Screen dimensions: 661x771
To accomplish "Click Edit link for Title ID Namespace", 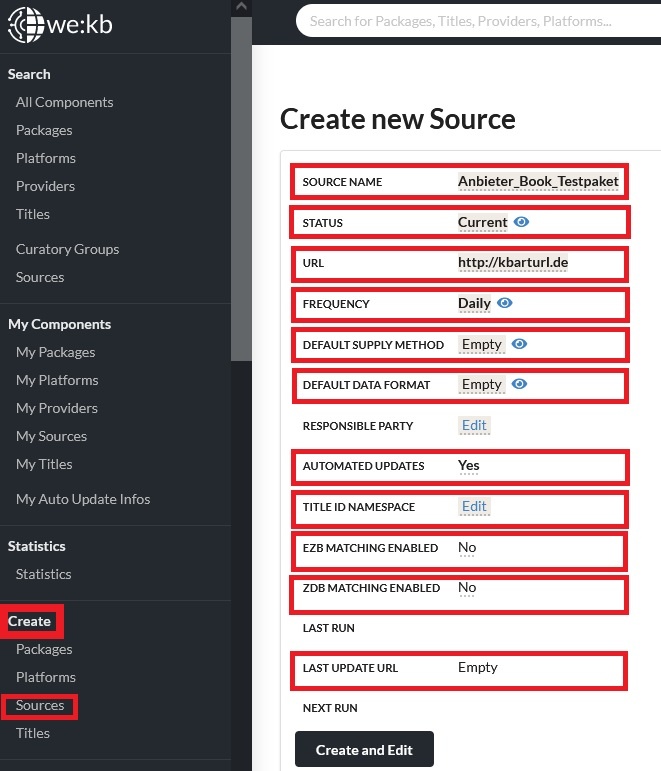I will (x=474, y=507).
